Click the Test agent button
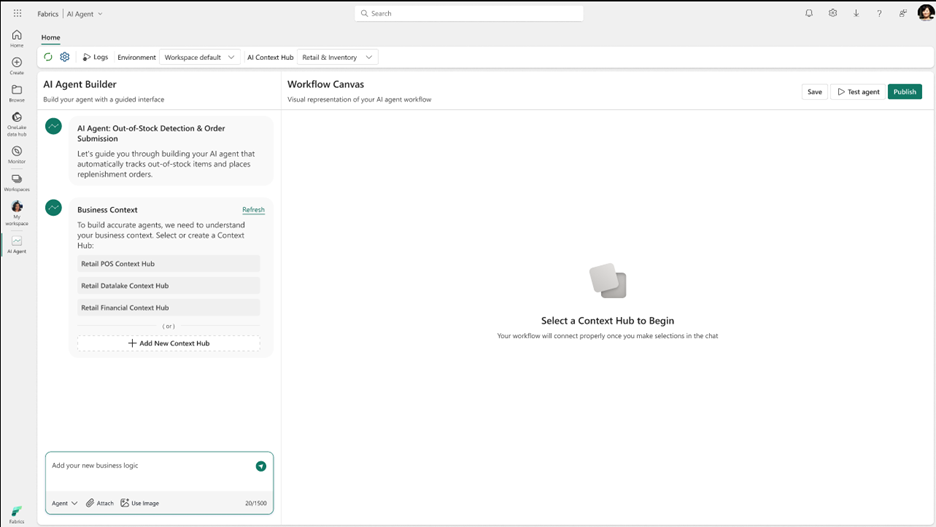The image size is (936, 527). pyautogui.click(x=858, y=92)
